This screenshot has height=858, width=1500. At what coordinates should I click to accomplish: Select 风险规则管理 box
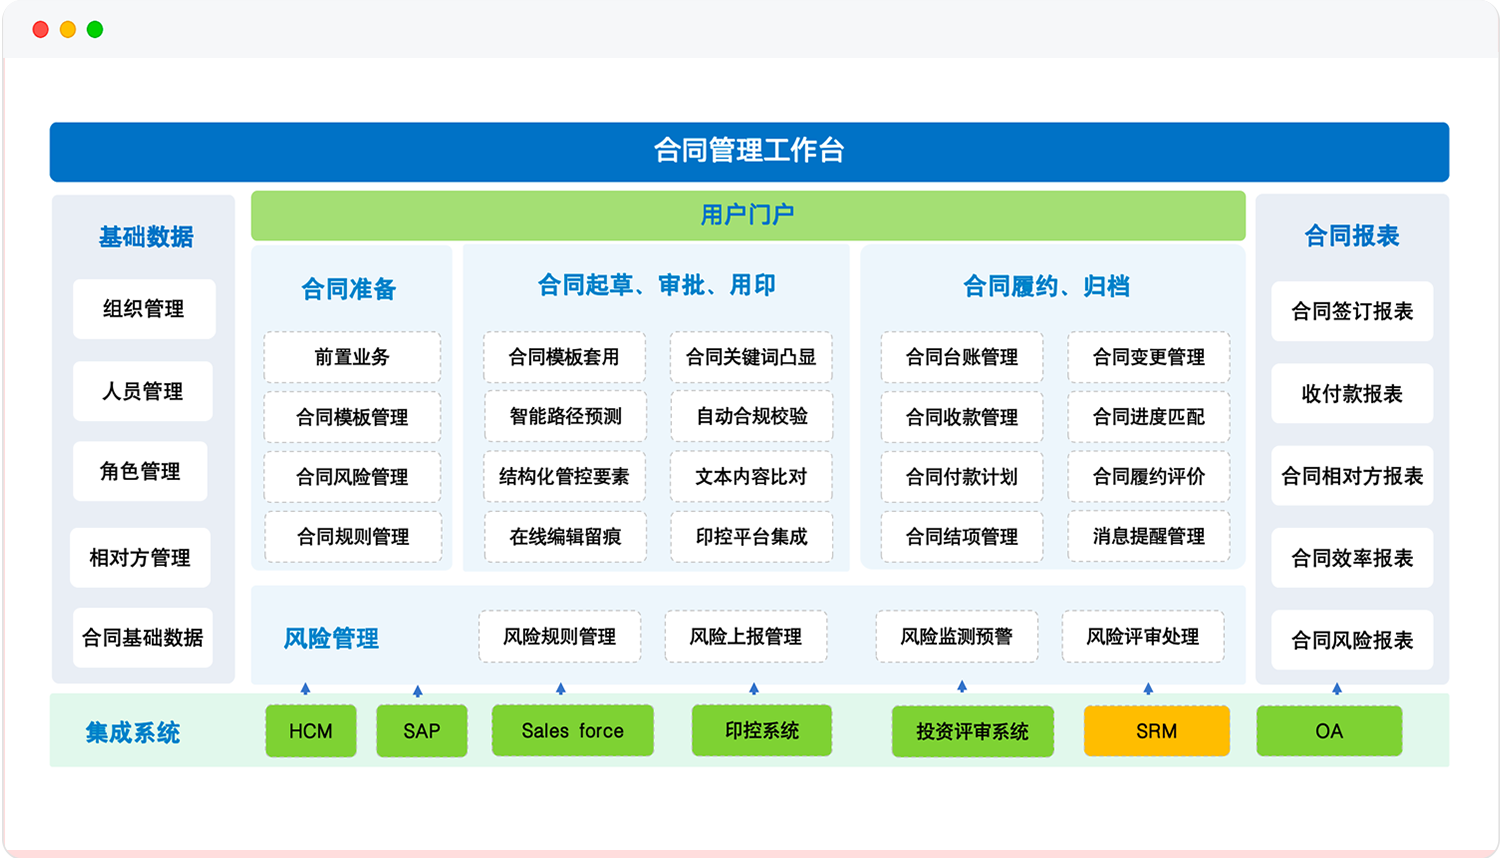pyautogui.click(x=560, y=637)
